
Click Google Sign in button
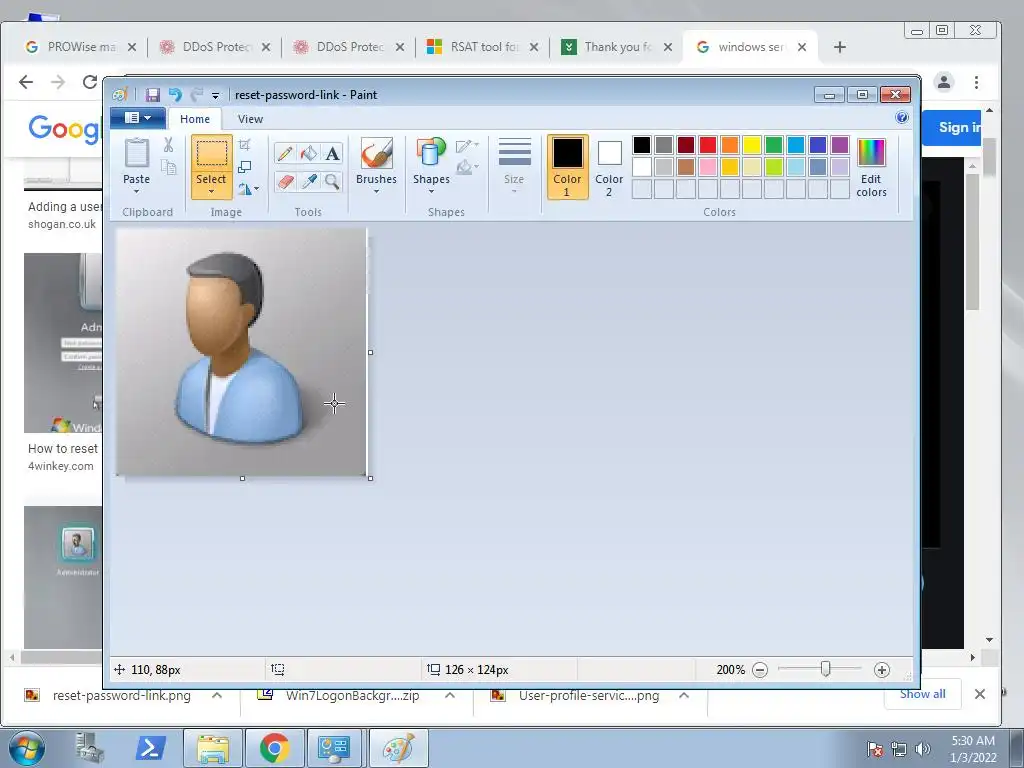[x=953, y=127]
